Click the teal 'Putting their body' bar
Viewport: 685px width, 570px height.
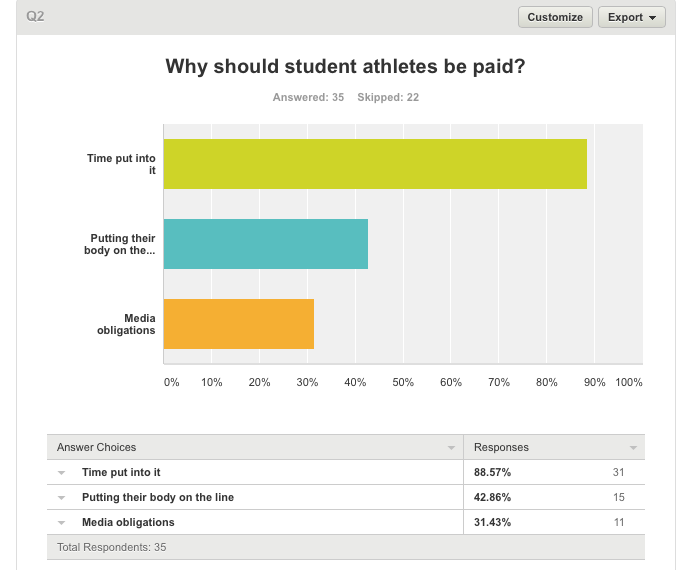tap(266, 244)
